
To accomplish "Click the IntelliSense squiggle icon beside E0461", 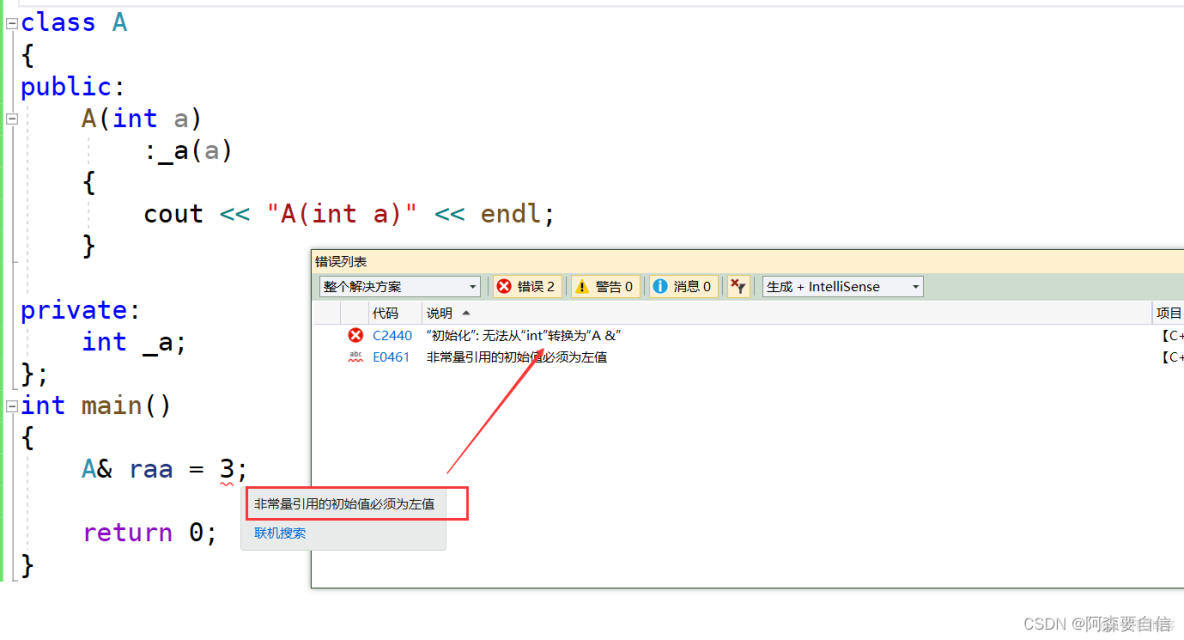I will pyautogui.click(x=355, y=357).
